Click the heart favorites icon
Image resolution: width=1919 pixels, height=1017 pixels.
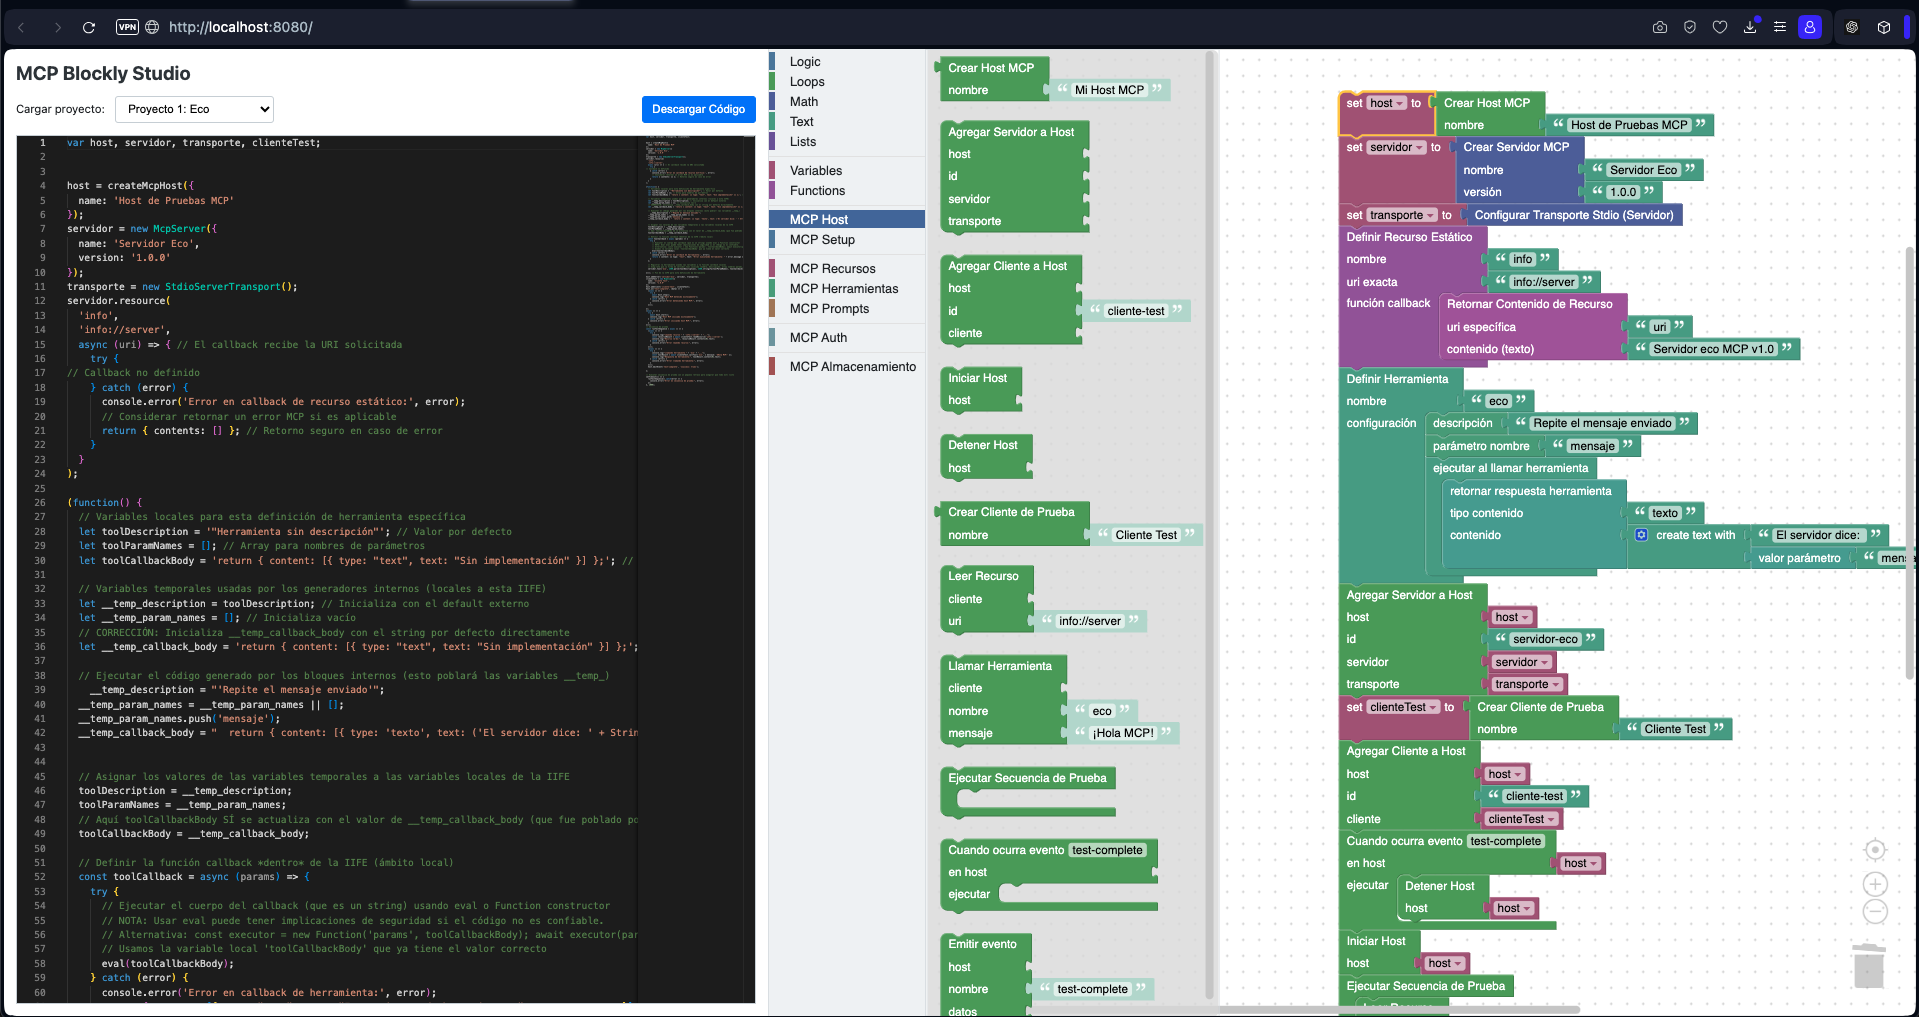1720,27
